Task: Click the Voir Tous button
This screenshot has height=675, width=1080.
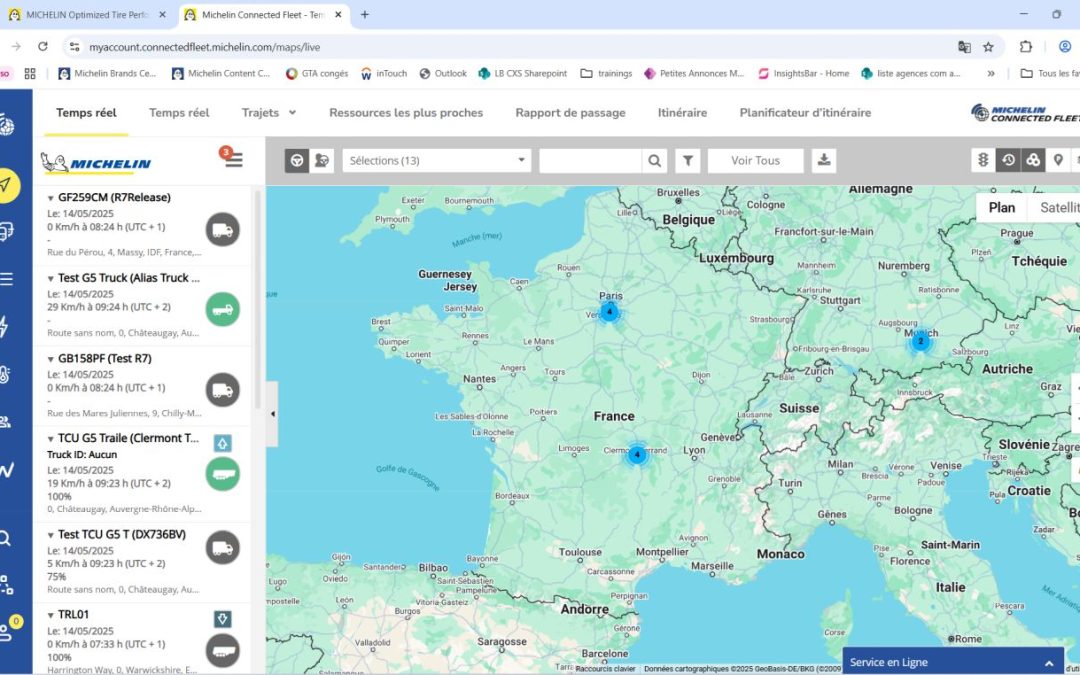Action: [756, 160]
